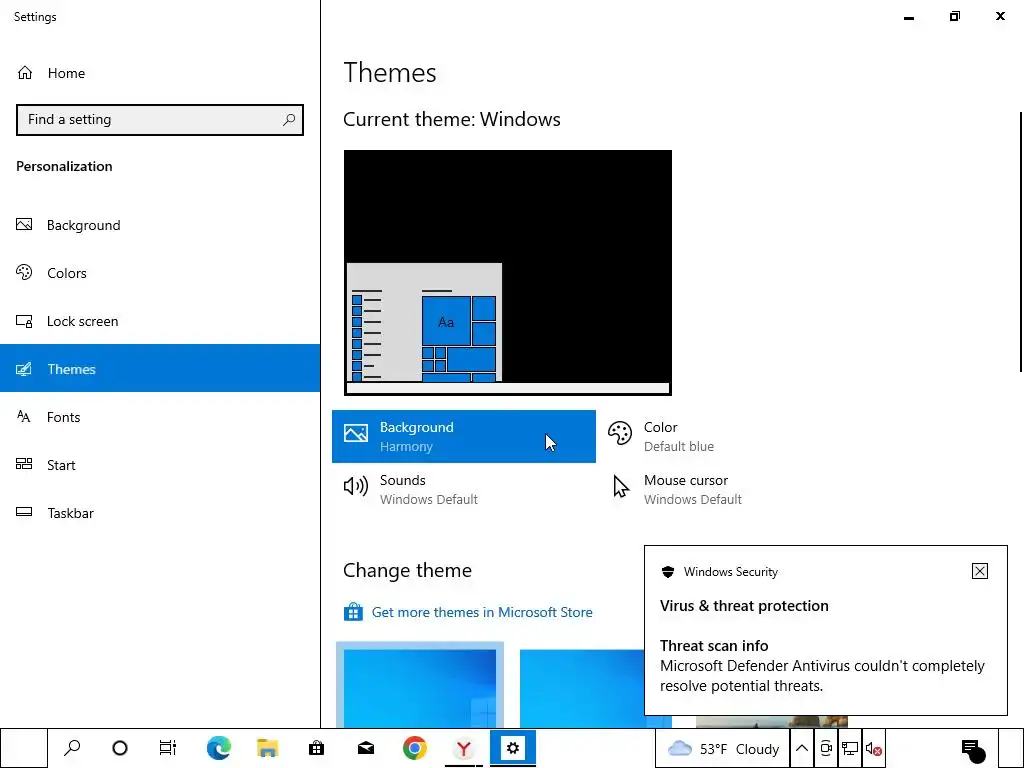1024x768 pixels.
Task: Show hidden system tray icons
Action: click(802, 748)
